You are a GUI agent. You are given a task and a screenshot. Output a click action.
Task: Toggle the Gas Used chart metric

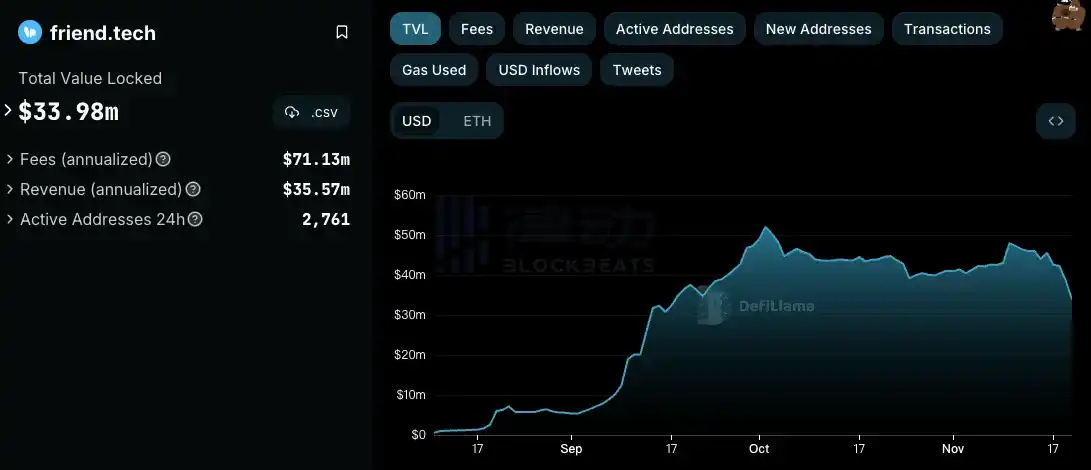click(x=434, y=70)
